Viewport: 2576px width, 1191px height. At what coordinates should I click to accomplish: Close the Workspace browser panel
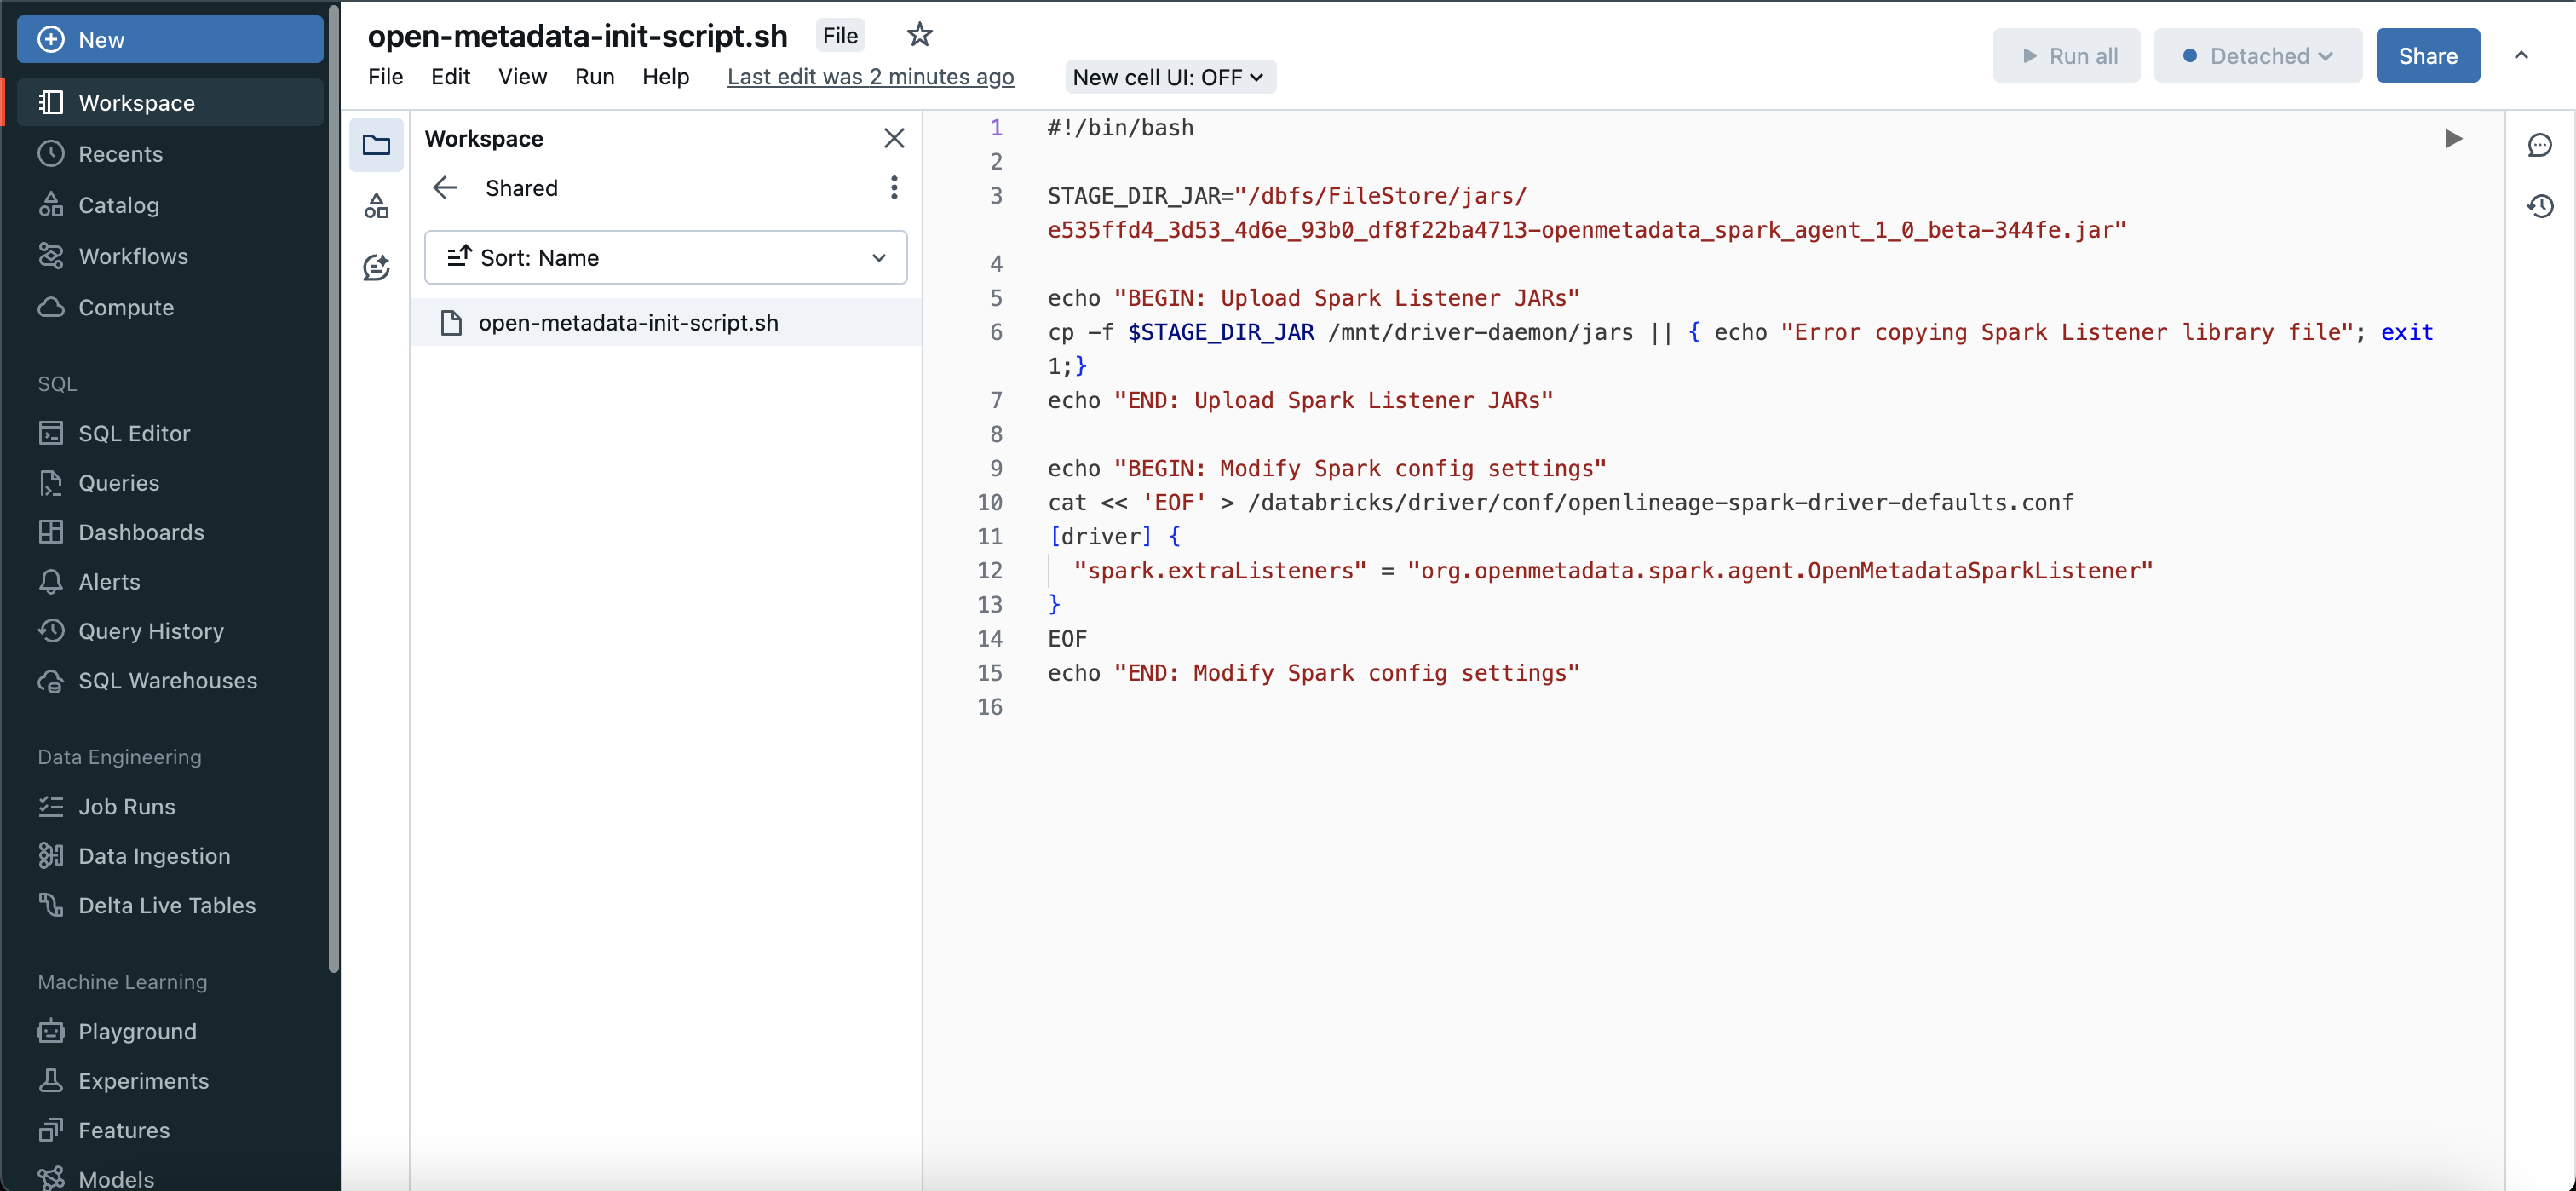click(x=894, y=138)
